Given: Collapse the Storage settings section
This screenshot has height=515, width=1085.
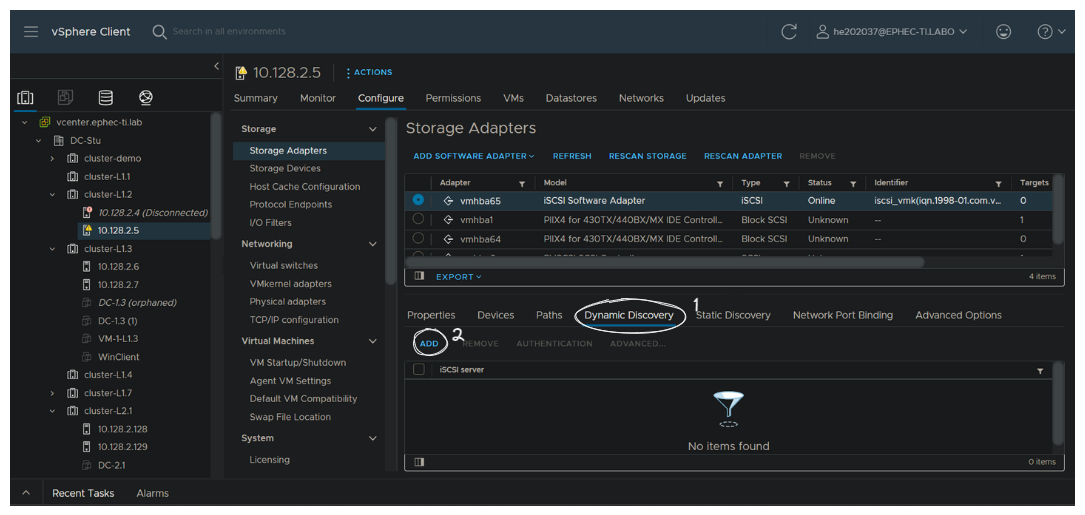Looking at the screenshot, I should pyautogui.click(x=372, y=129).
